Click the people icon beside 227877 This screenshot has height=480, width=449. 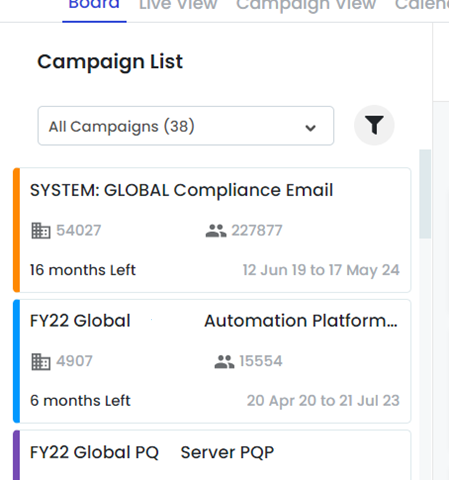[x=216, y=230]
